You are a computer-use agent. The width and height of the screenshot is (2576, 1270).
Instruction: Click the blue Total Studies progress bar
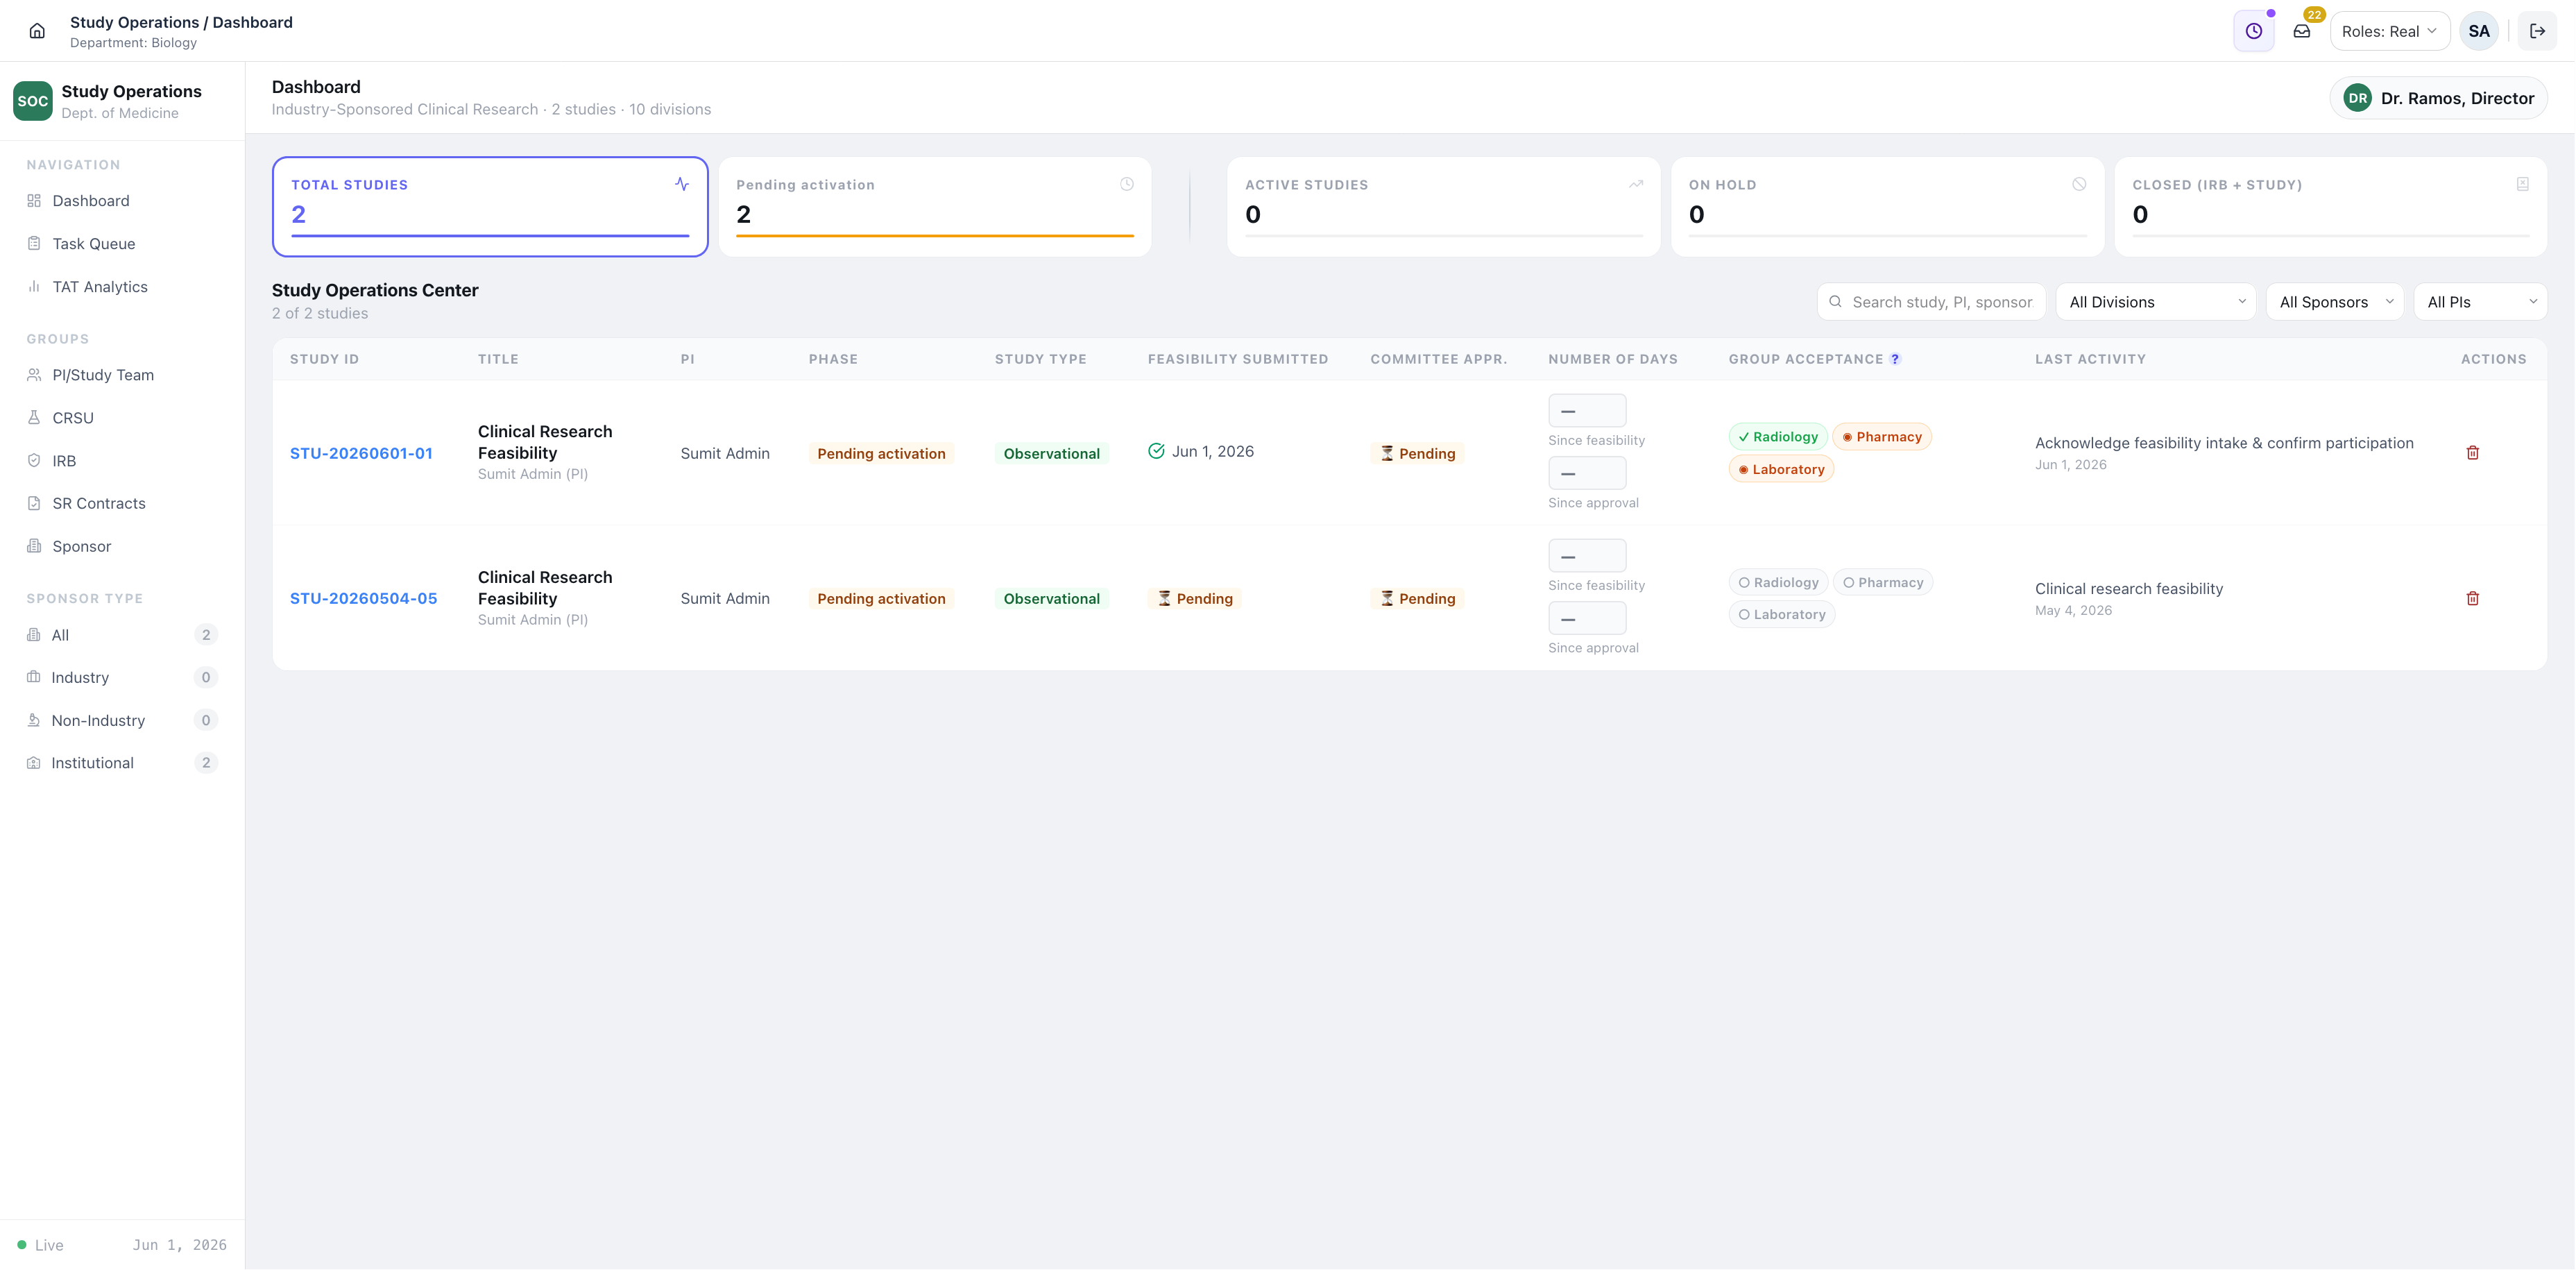click(490, 236)
